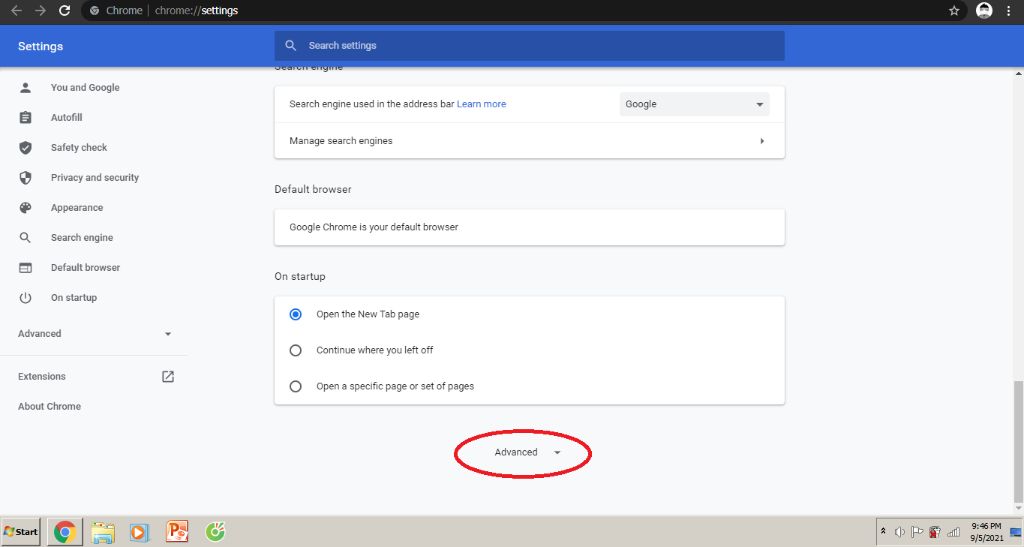The width and height of the screenshot is (1024, 547).
Task: Click the magnifier icon in Search settings
Action: [x=291, y=46]
